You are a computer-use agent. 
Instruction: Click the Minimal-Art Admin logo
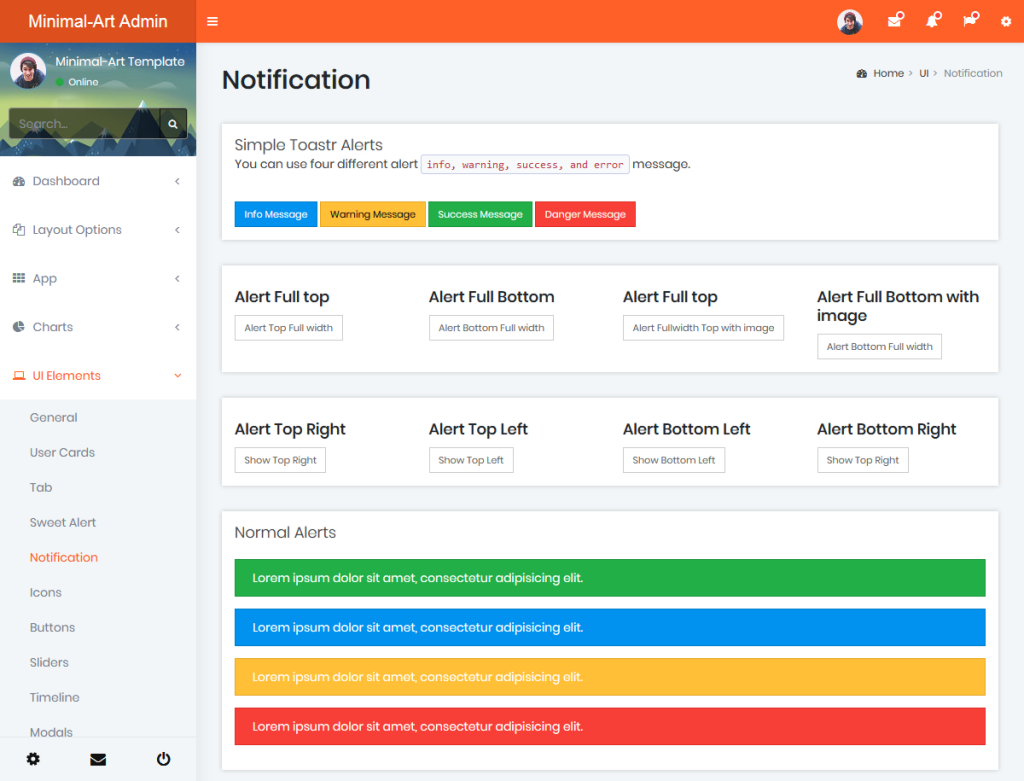98,22
